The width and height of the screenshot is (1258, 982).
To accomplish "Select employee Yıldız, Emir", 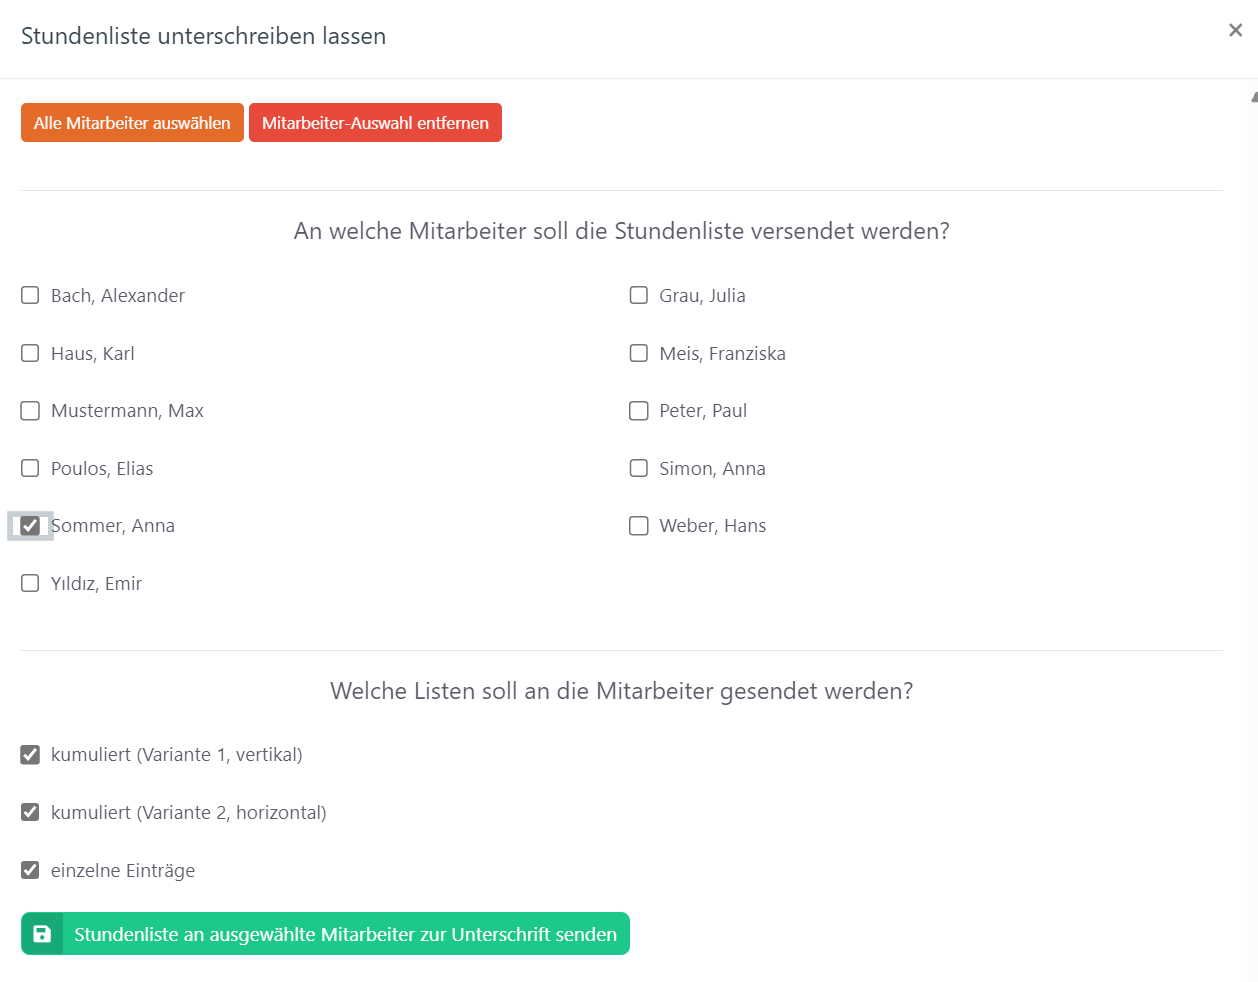I will pyautogui.click(x=31, y=583).
